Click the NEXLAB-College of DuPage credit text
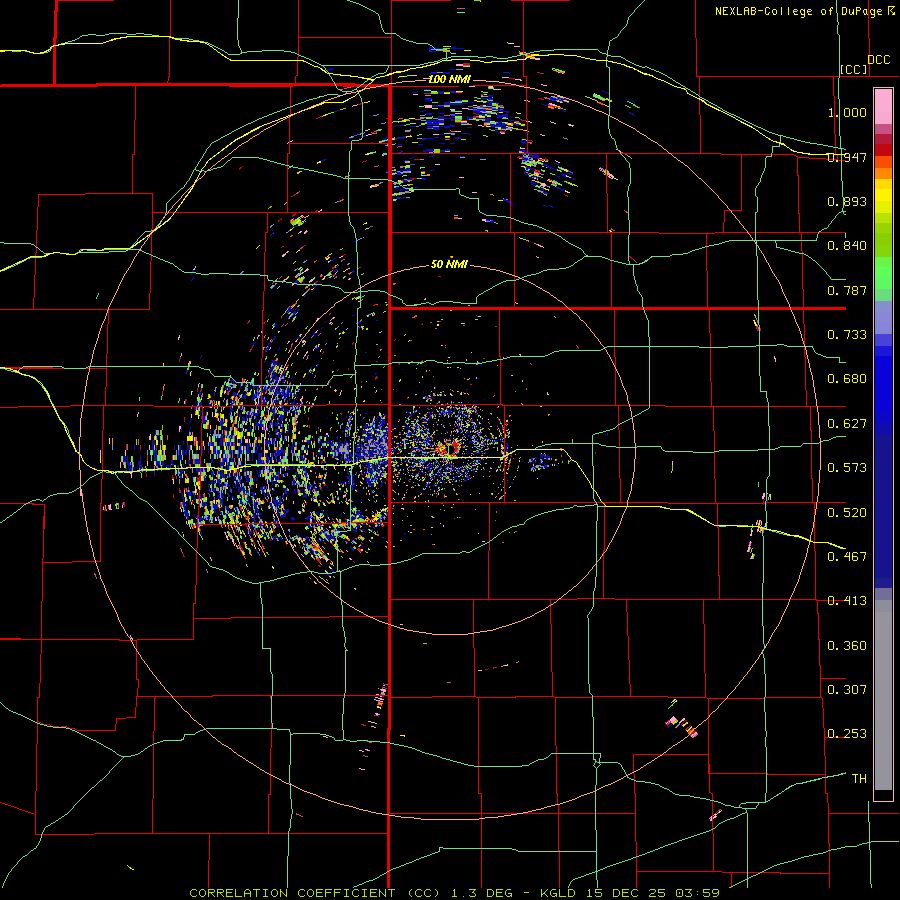 (800, 11)
